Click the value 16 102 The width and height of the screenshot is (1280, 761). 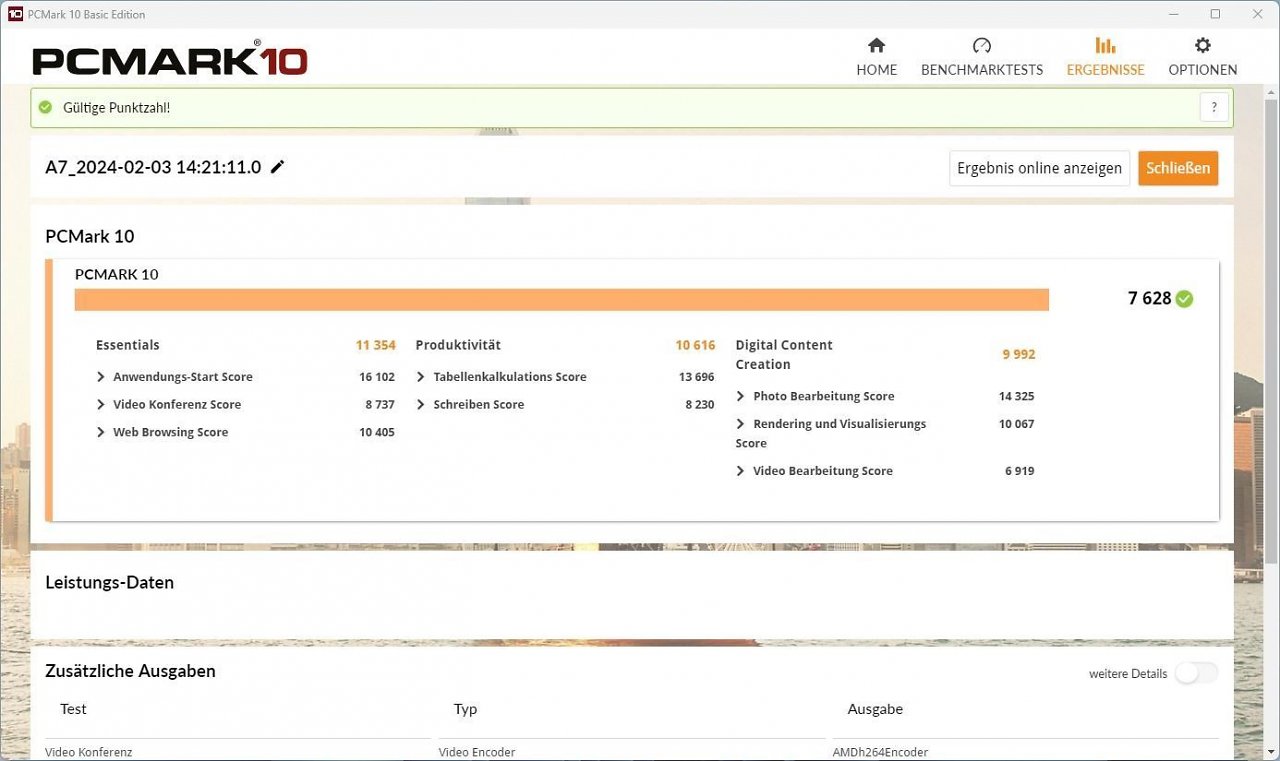[x=377, y=377]
